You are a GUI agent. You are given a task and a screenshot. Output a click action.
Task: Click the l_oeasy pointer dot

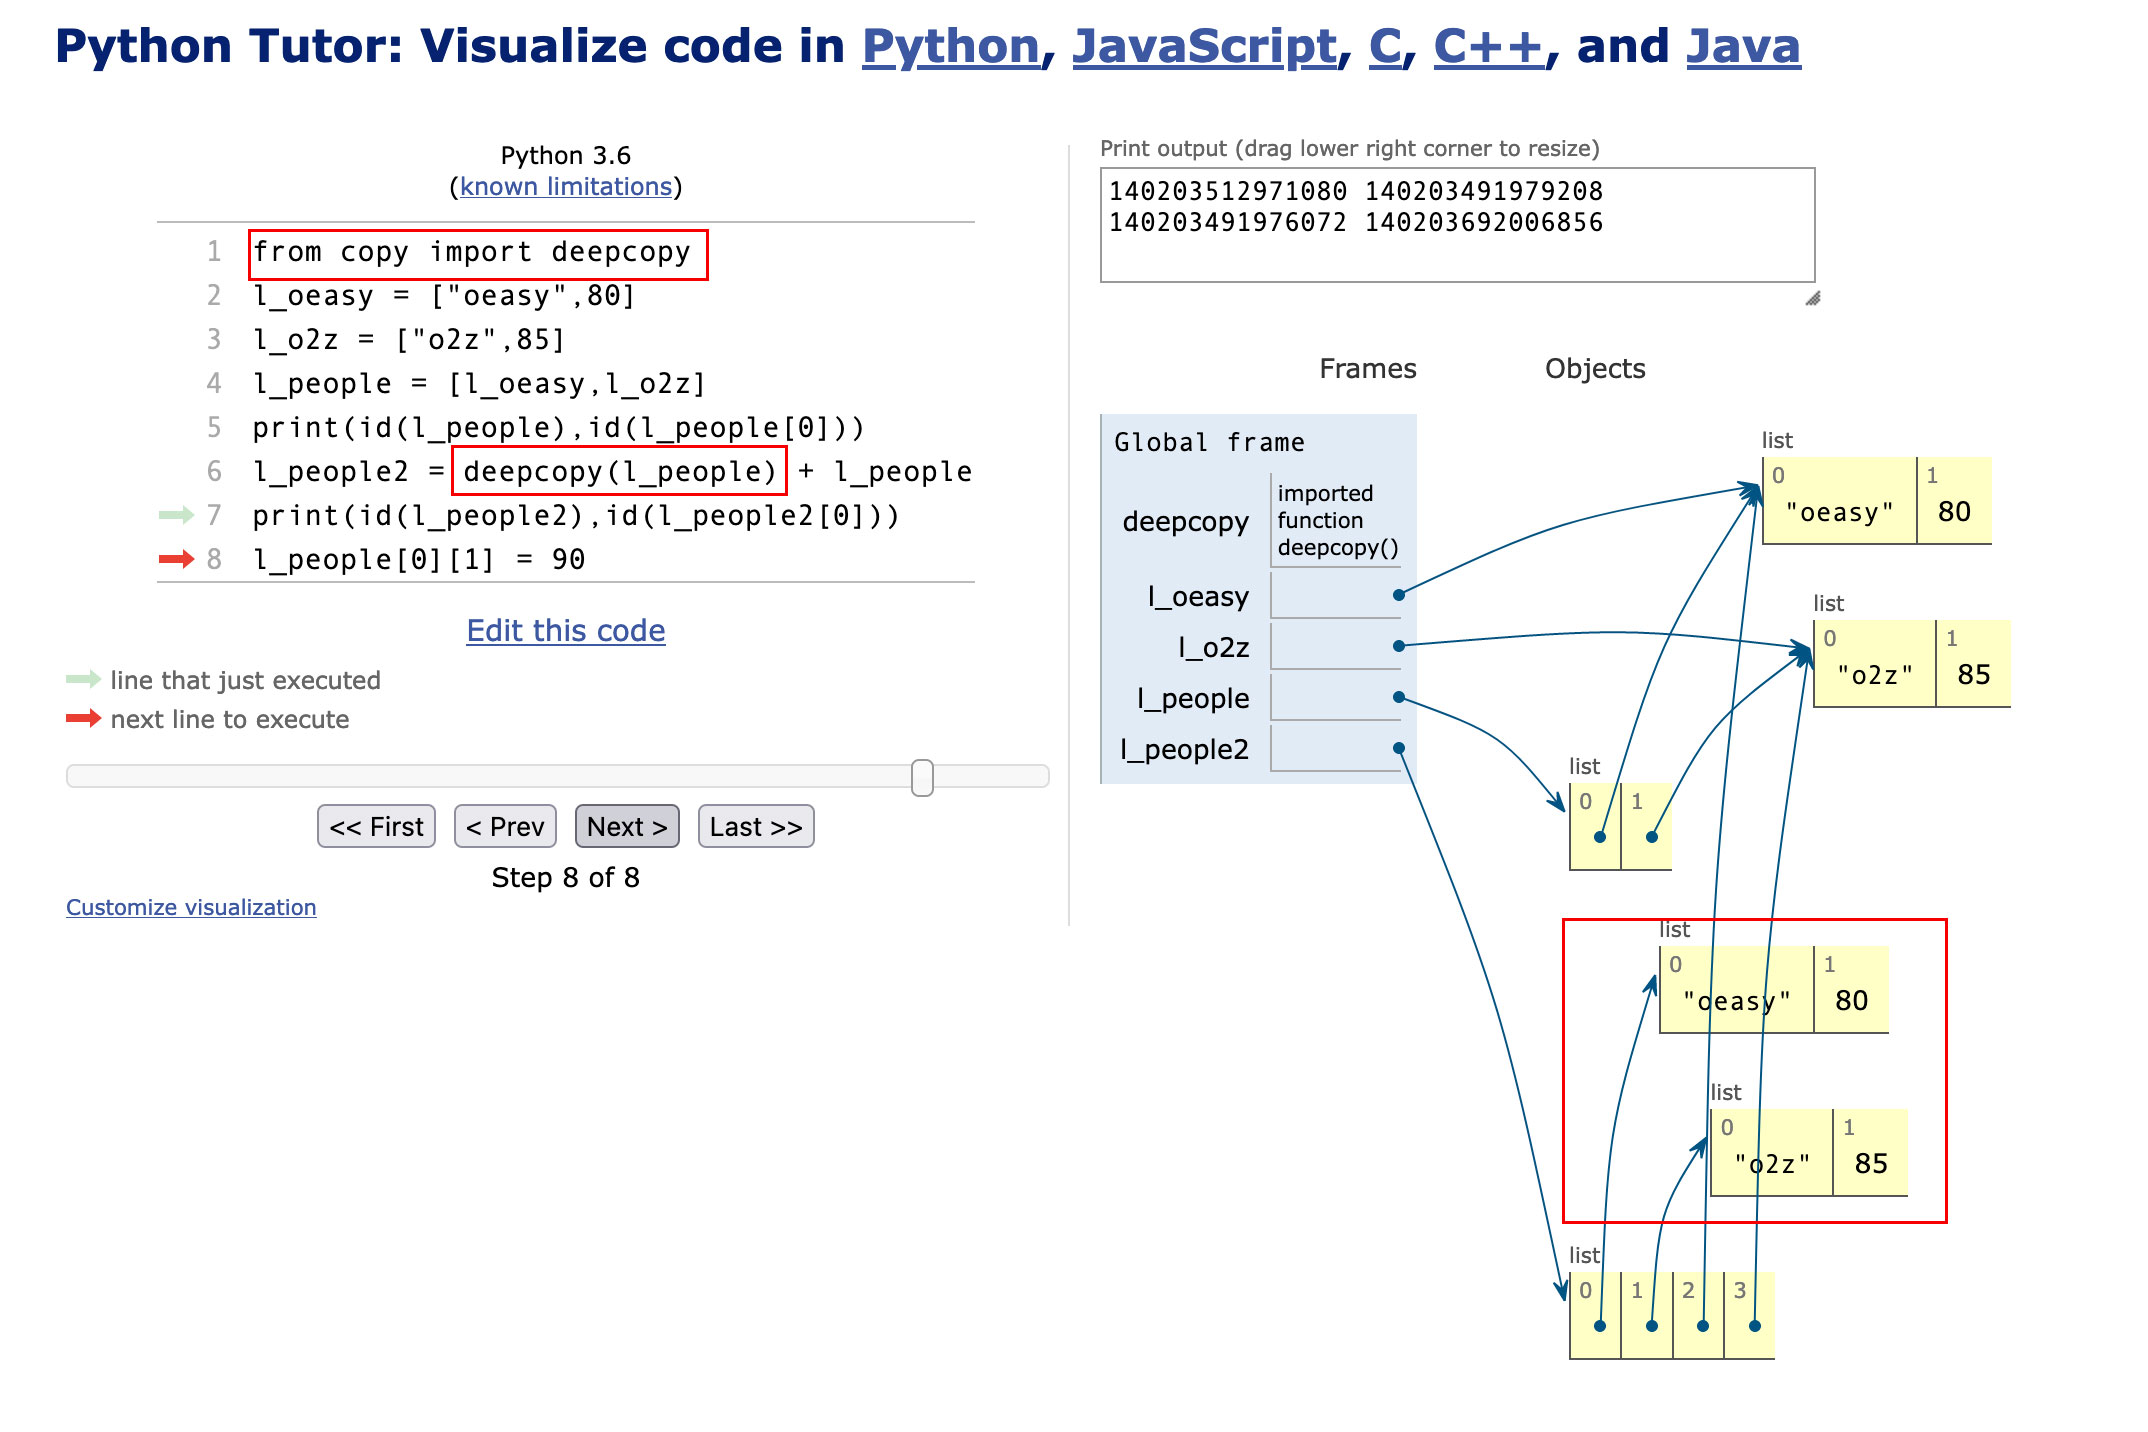[x=1398, y=595]
